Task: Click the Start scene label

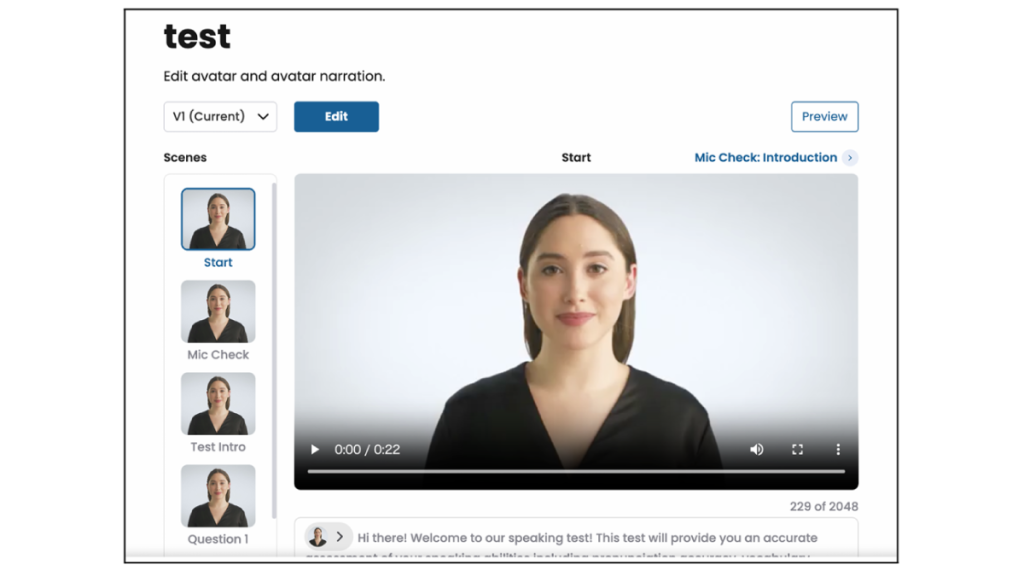Action: pyautogui.click(x=218, y=263)
